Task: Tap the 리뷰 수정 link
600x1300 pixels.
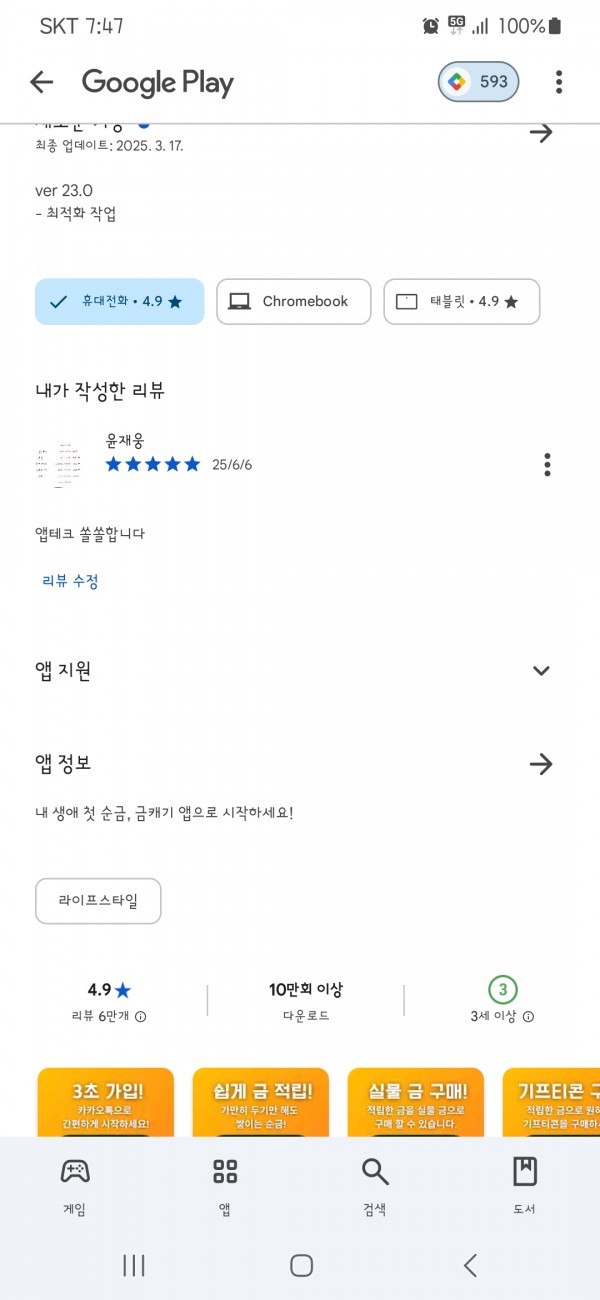Action: click(70, 581)
